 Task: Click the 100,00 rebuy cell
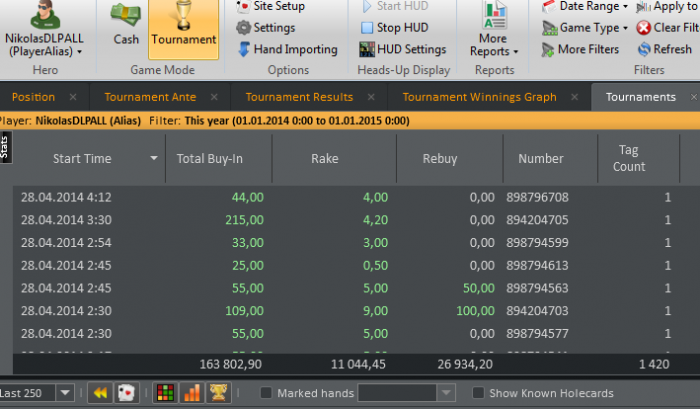(x=475, y=311)
